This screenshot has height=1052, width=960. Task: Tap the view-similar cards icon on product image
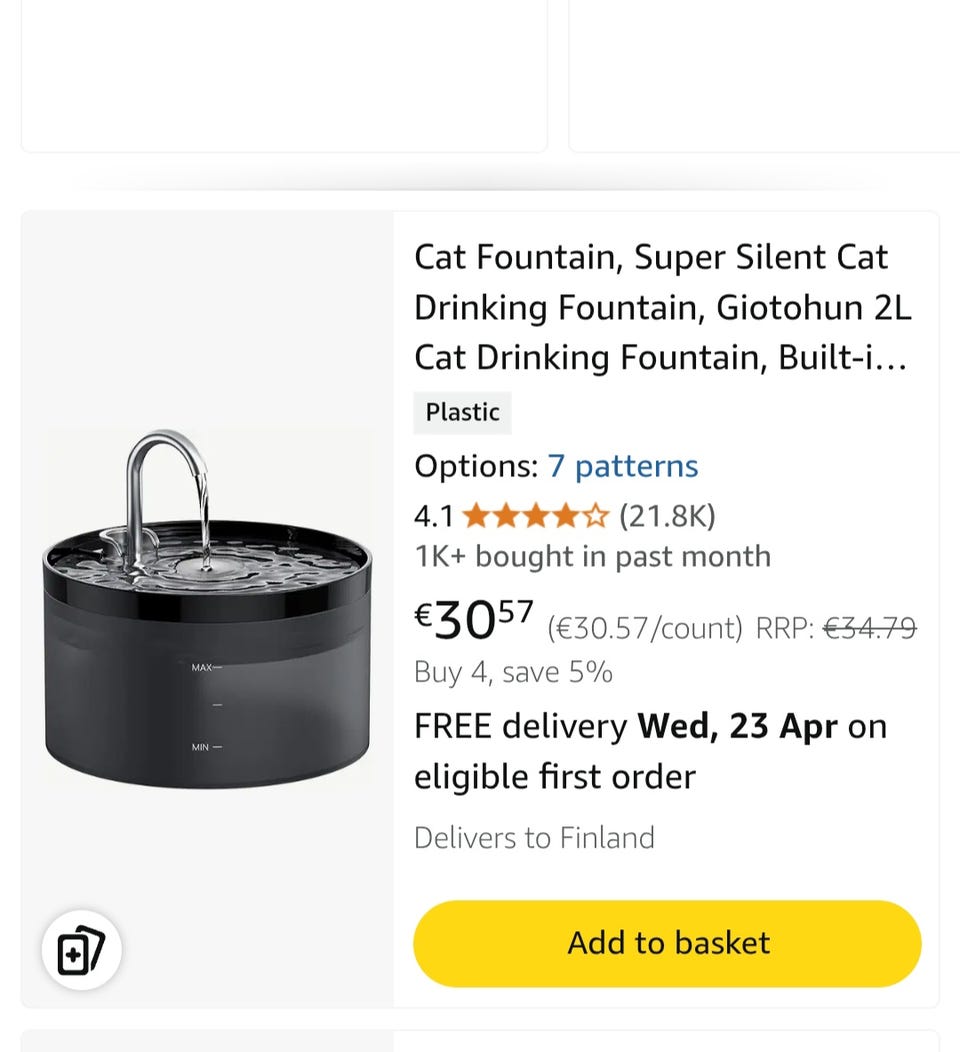click(x=81, y=949)
